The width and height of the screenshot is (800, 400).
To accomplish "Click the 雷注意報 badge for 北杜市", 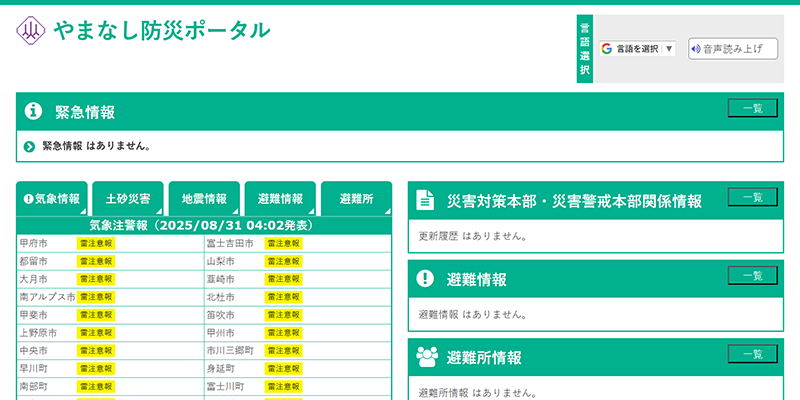I will (284, 297).
